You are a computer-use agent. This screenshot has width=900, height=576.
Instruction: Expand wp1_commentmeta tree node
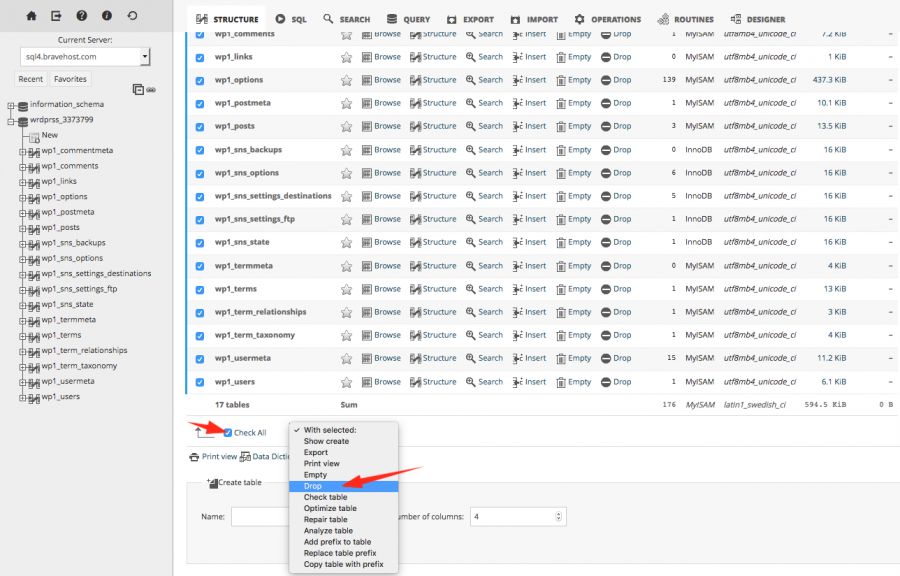tap(22, 152)
